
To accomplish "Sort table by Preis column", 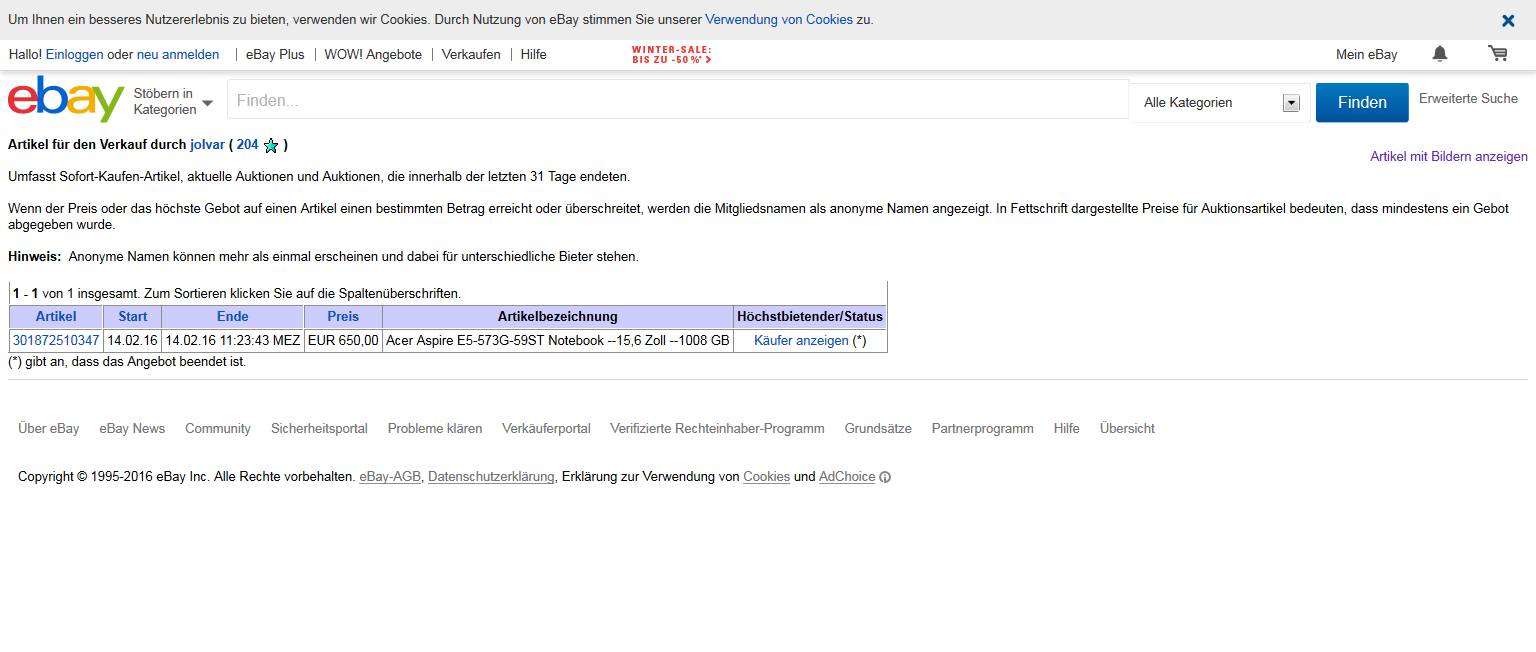I will pyautogui.click(x=343, y=317).
